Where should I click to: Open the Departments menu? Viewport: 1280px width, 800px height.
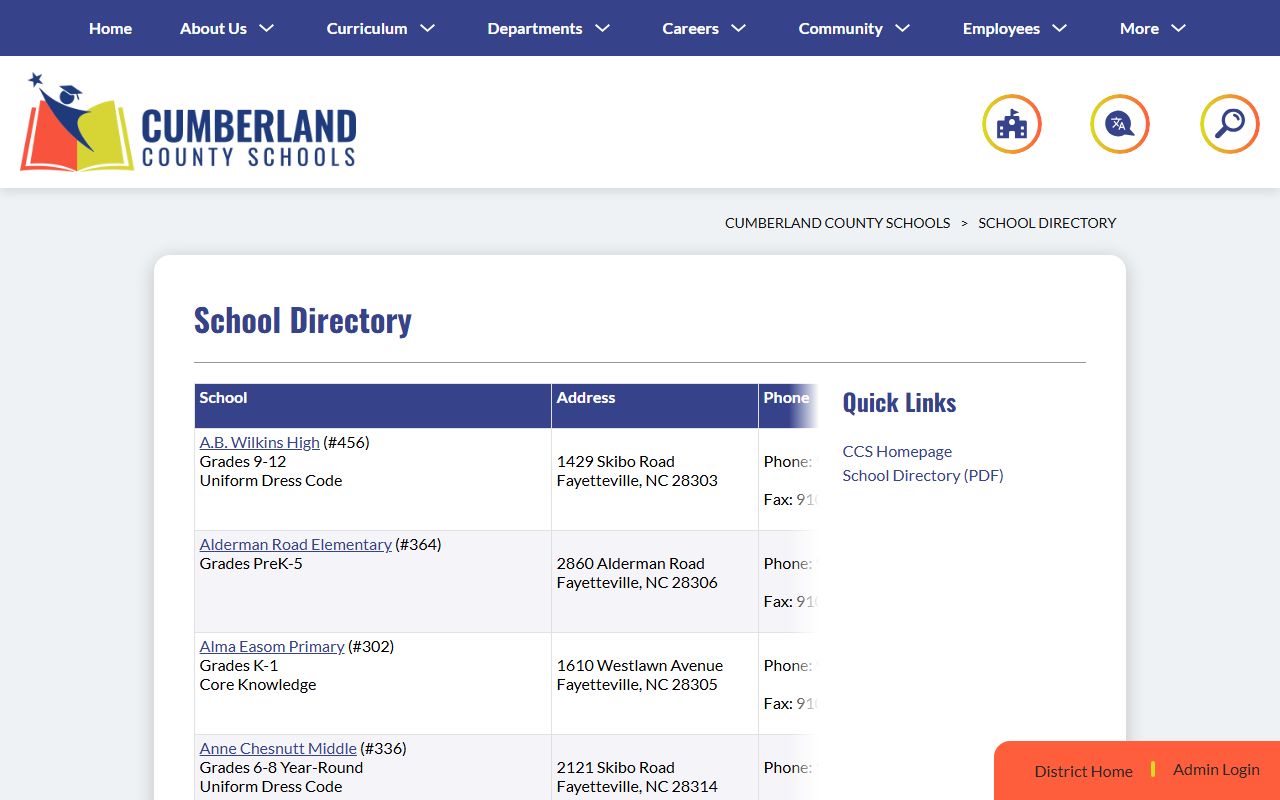click(x=535, y=28)
